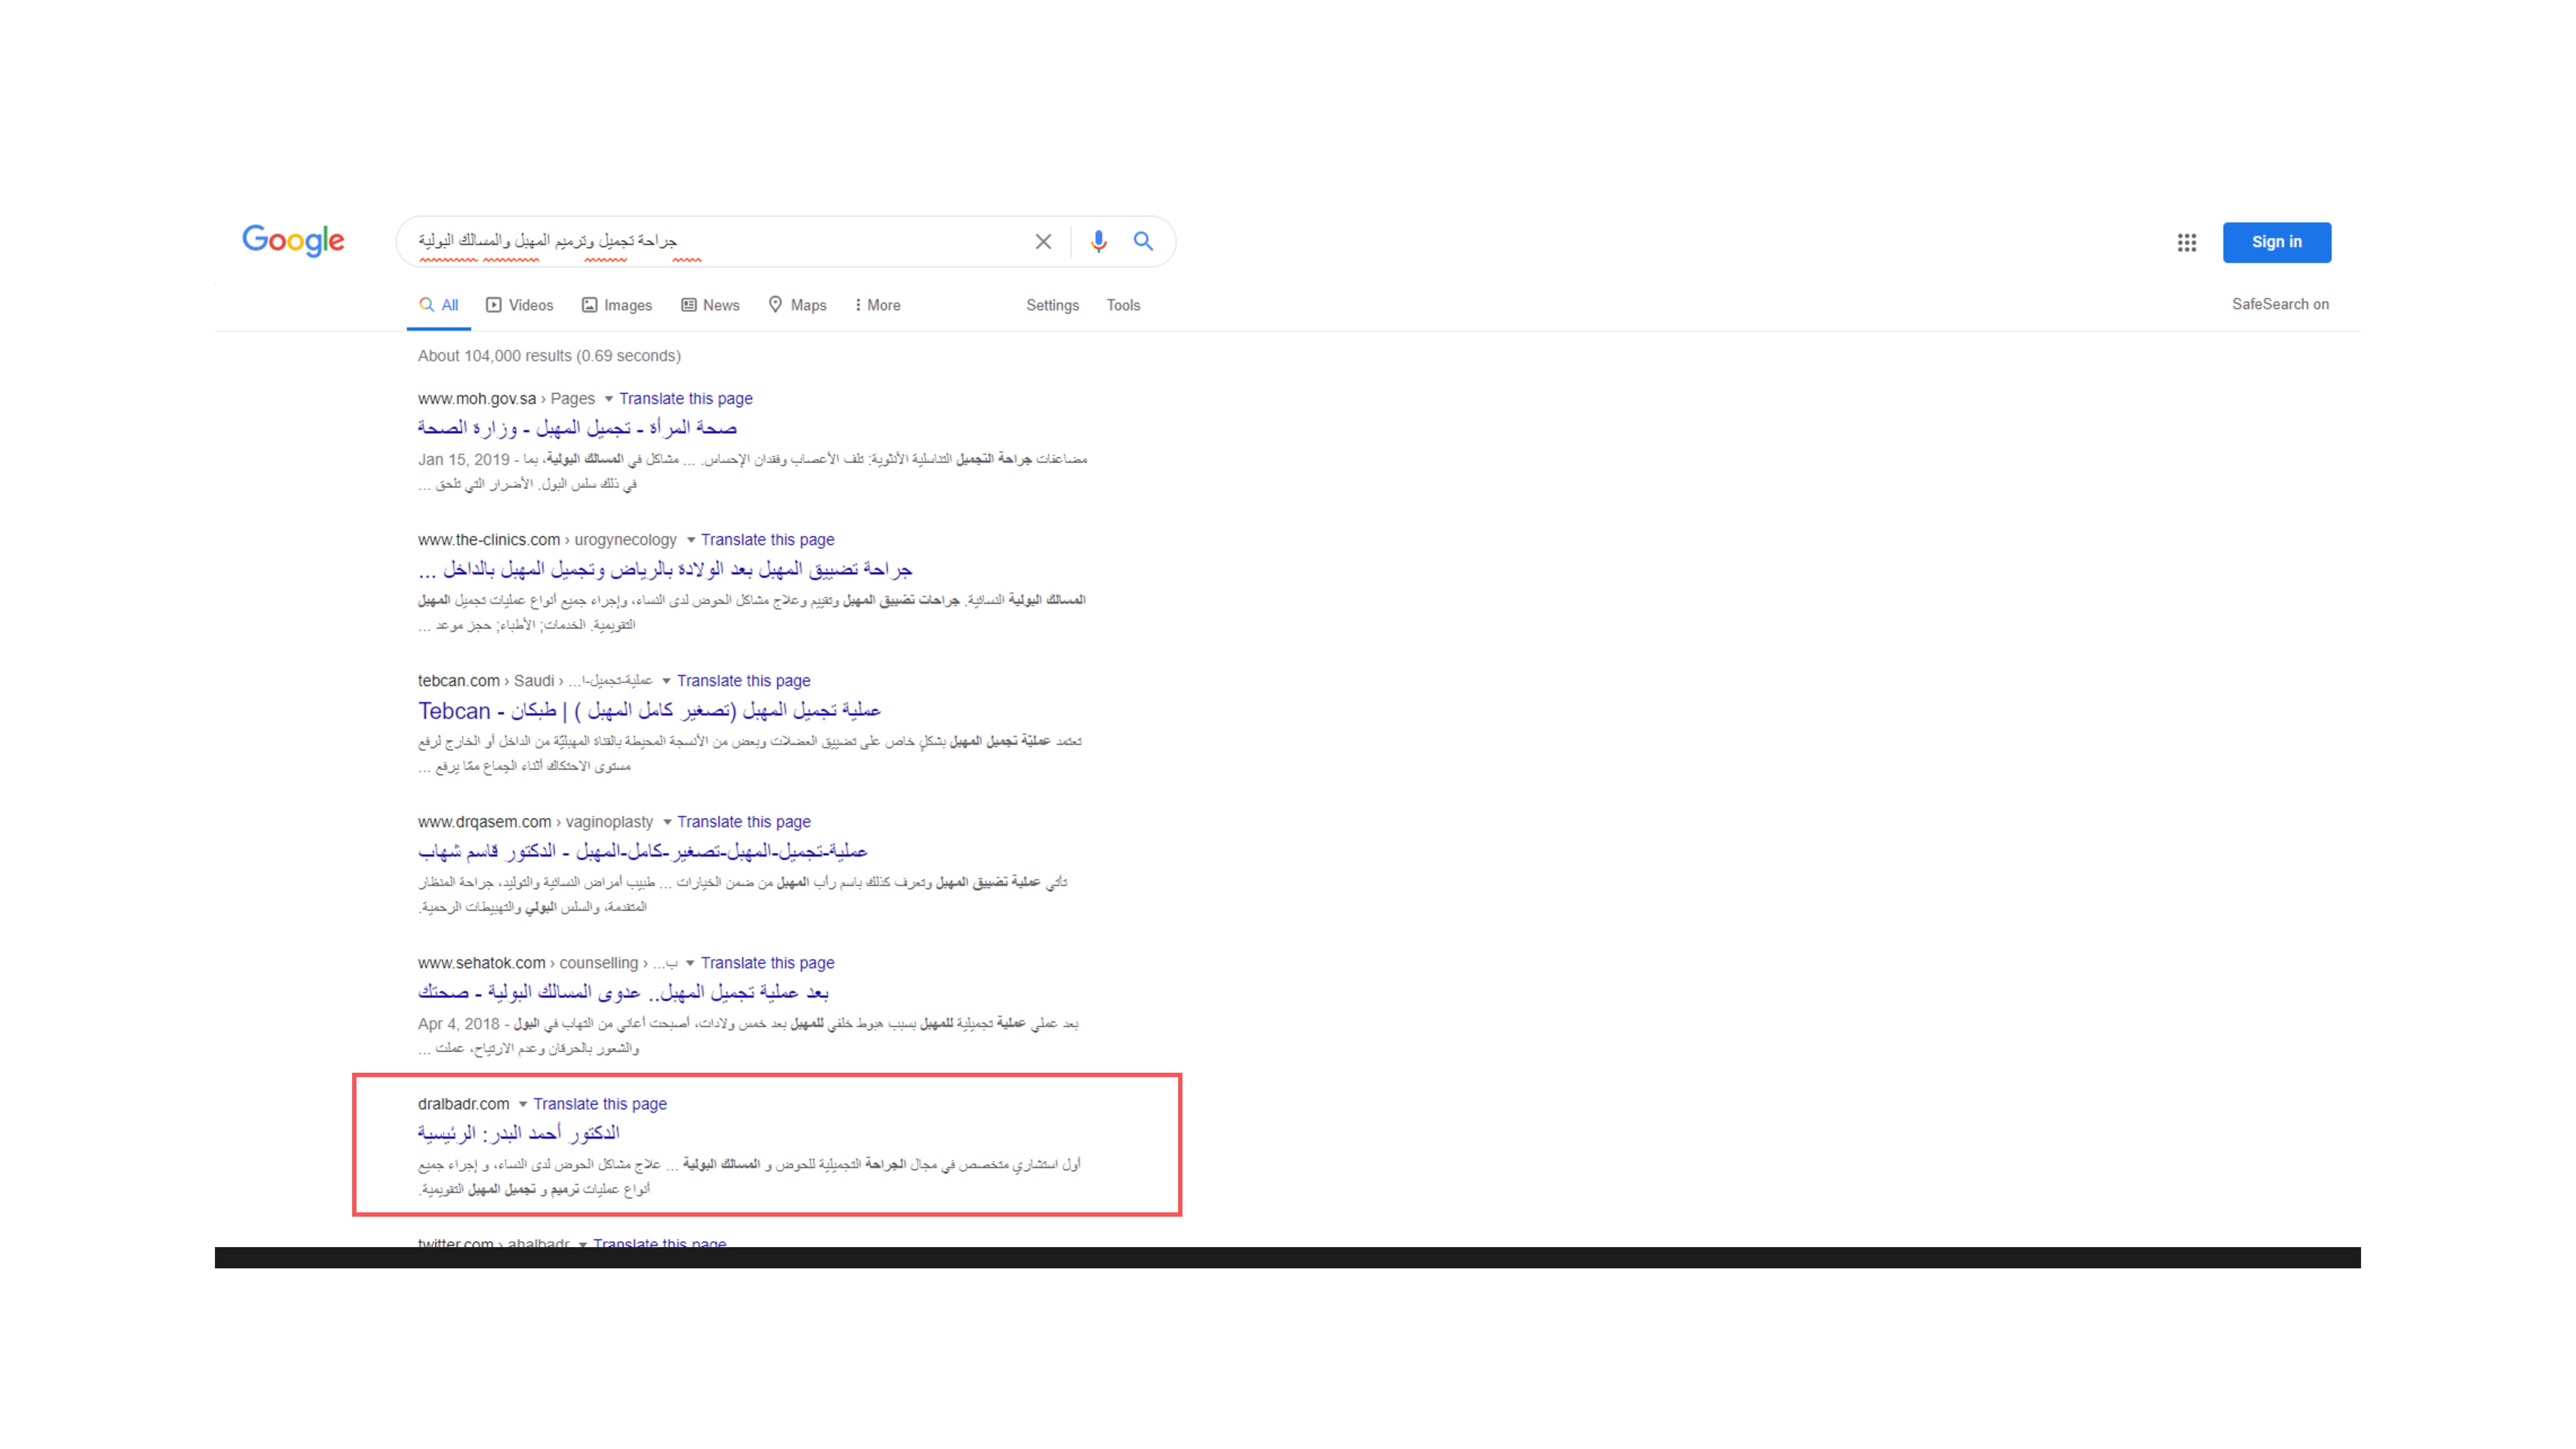Click the www.moh.gov.sa › Pages breadcrumb
Viewport: 2576px width, 1449px height.
point(506,398)
